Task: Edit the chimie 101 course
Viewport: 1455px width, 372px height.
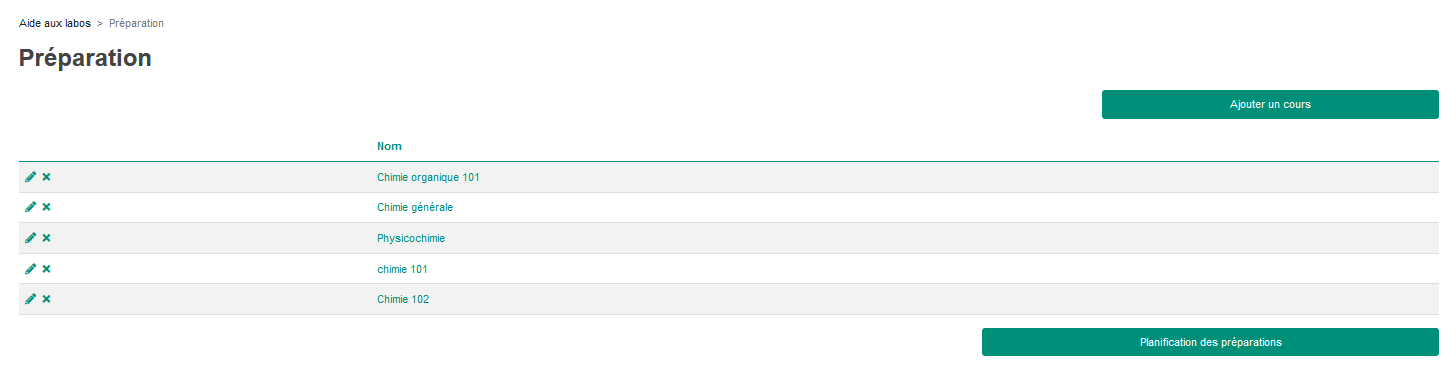Action: pos(30,269)
